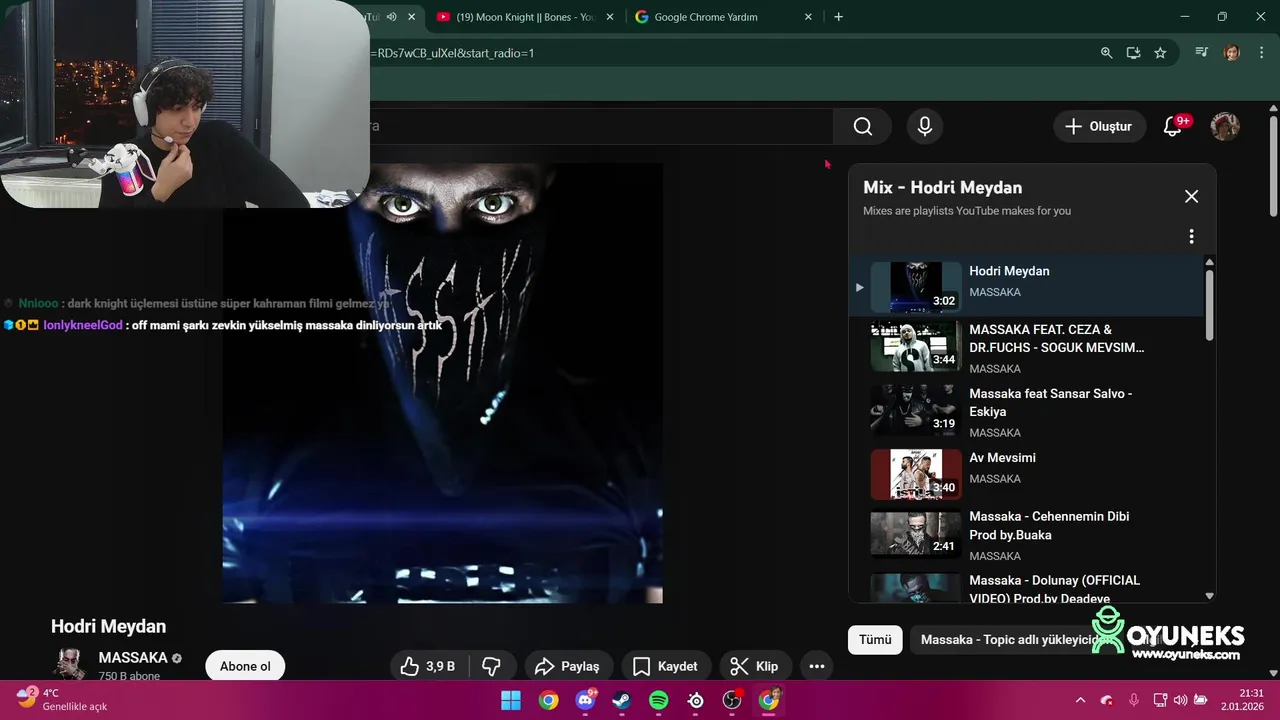
Task: Select the Tümü filter chip
Action: tap(875, 640)
